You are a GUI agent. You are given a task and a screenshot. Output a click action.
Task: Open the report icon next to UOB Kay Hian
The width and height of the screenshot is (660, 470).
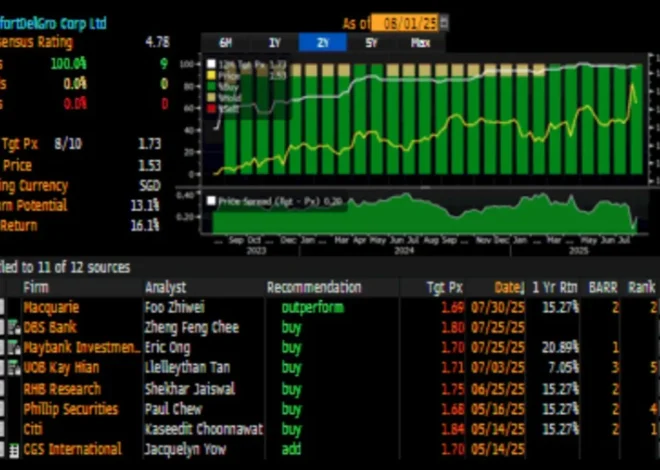[x=13, y=368]
